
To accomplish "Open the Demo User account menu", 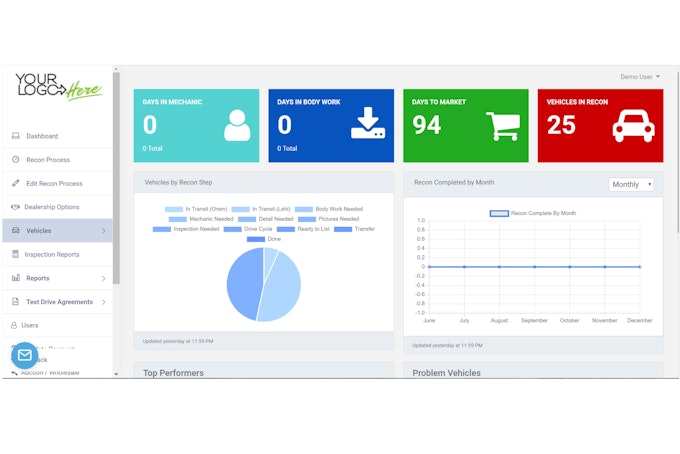I will click(x=640, y=77).
